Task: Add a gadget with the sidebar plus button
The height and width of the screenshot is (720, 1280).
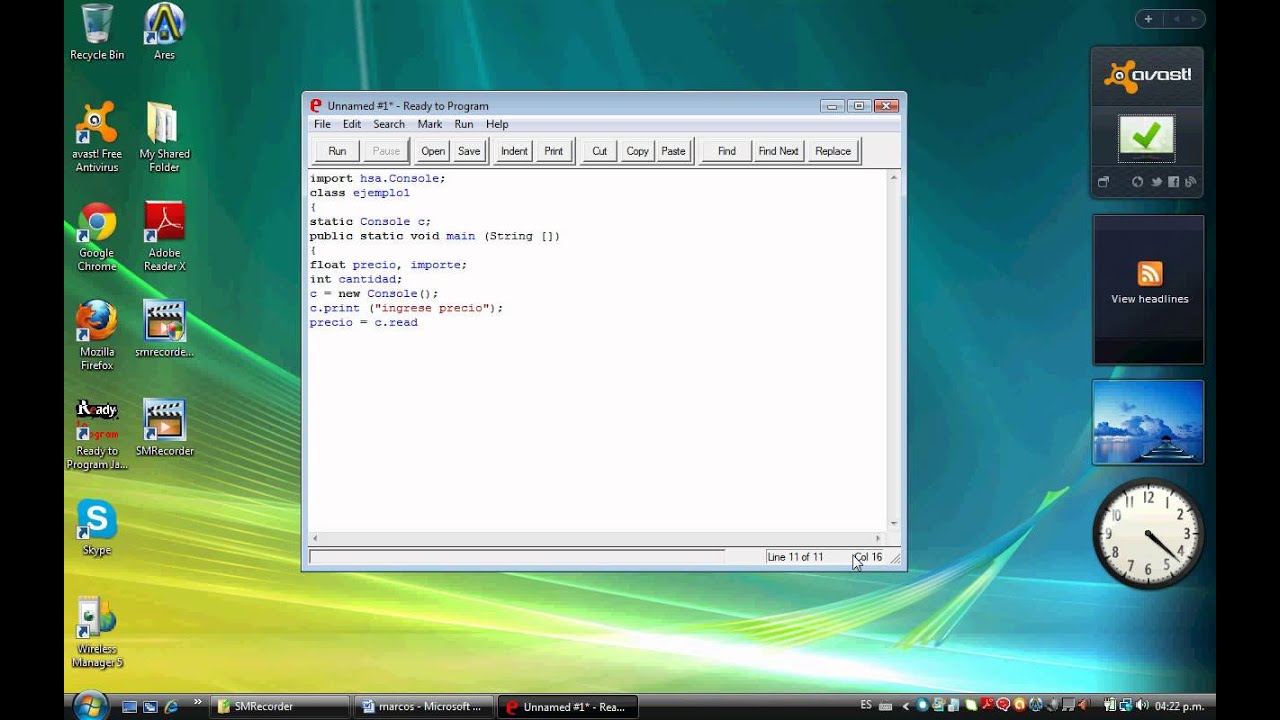Action: 1148,19
